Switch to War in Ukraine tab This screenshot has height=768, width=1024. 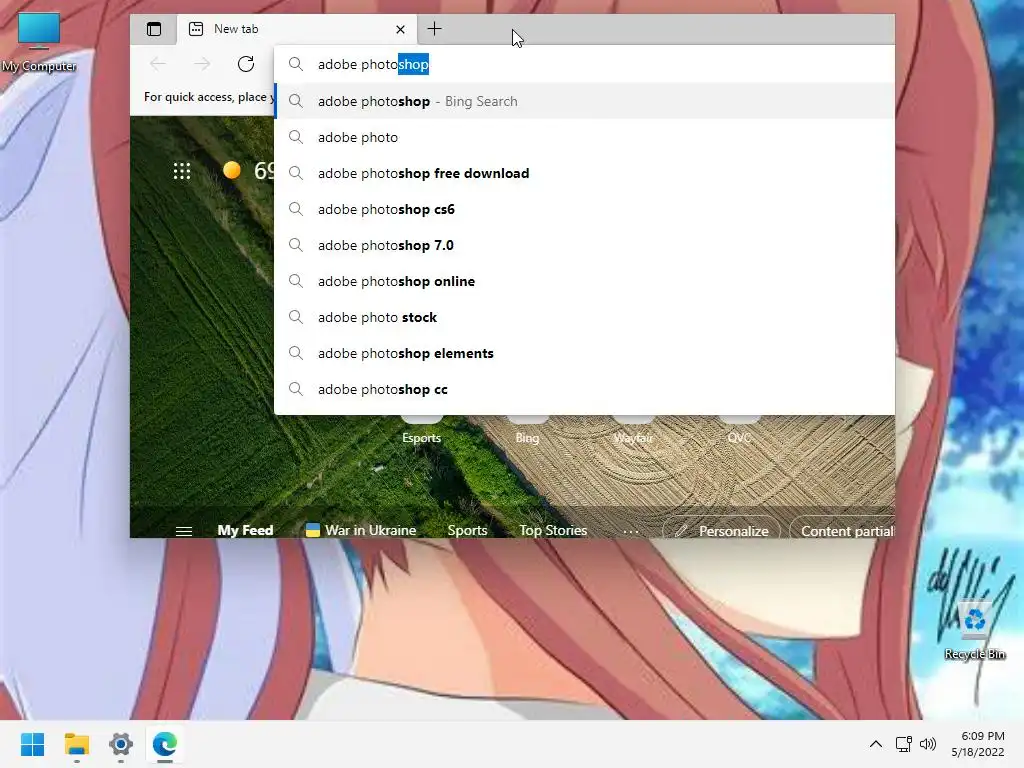point(360,530)
